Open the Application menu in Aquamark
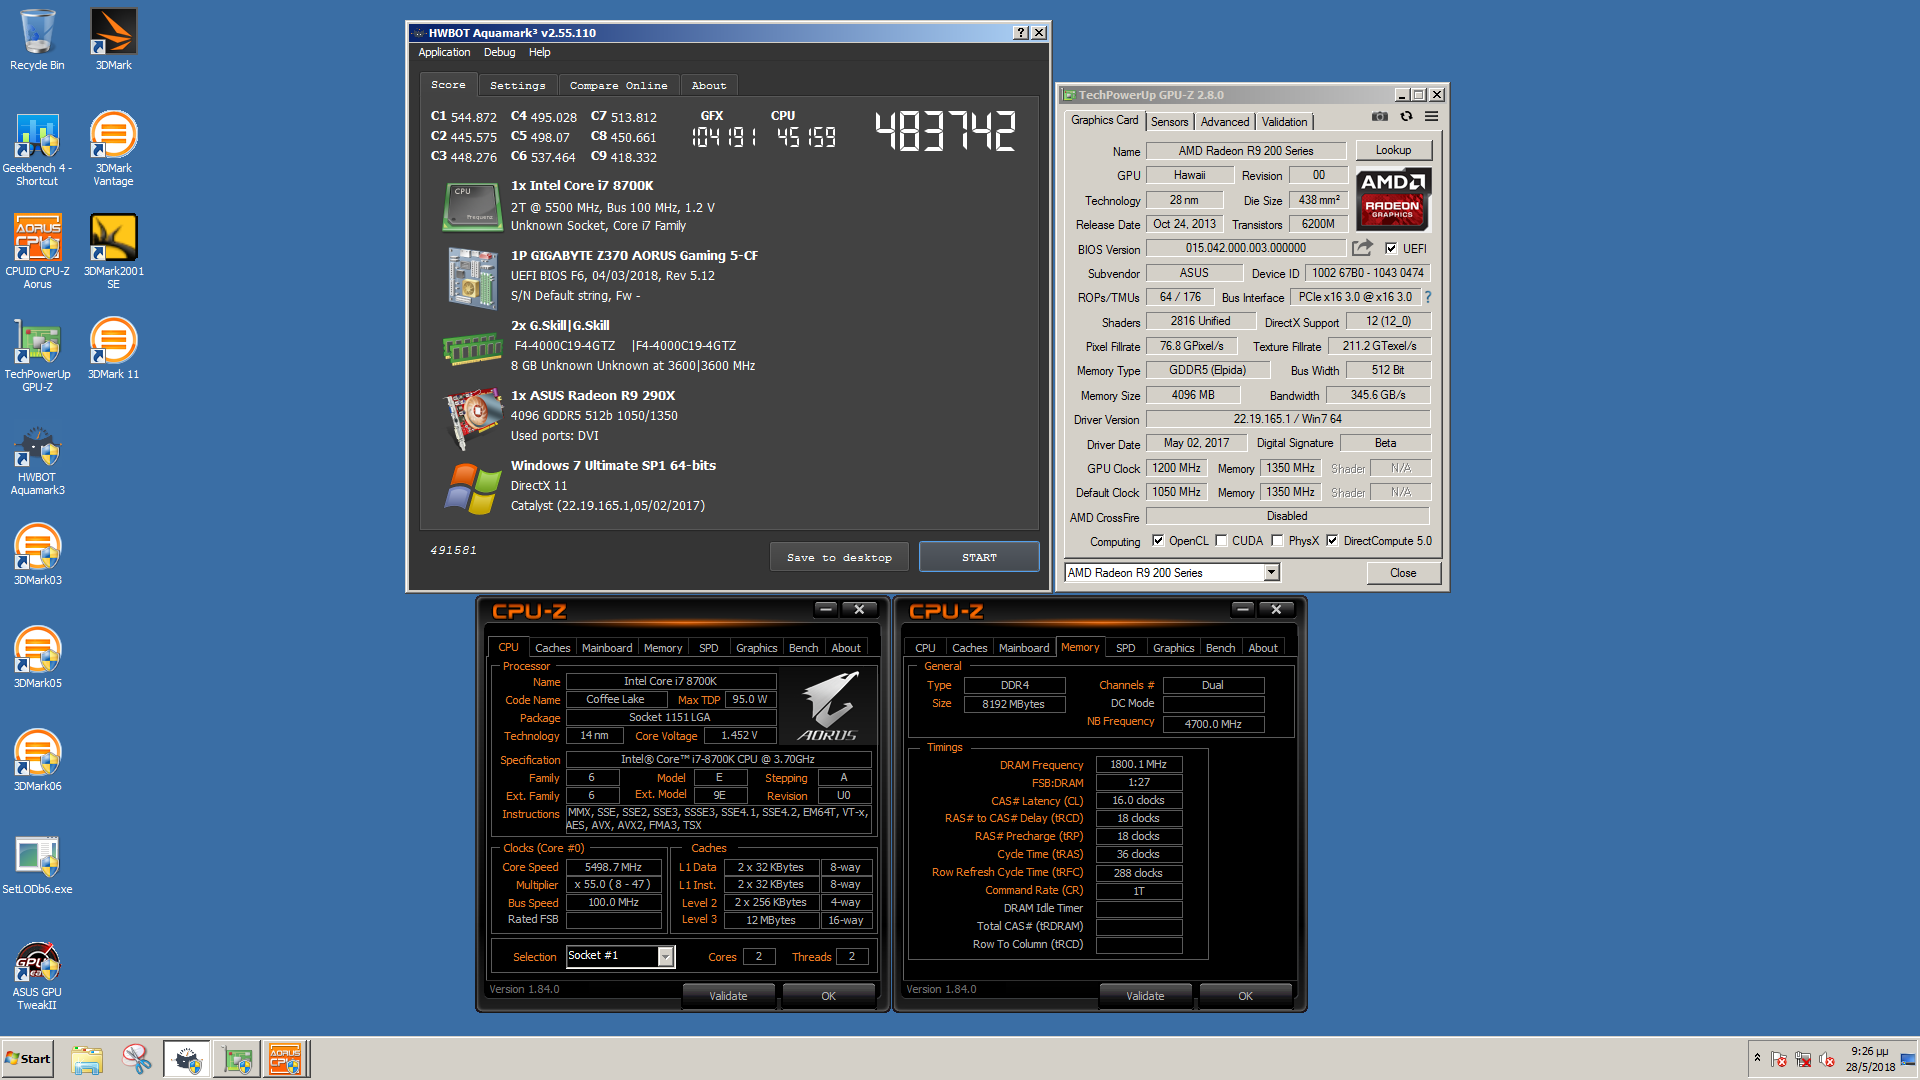 click(444, 52)
